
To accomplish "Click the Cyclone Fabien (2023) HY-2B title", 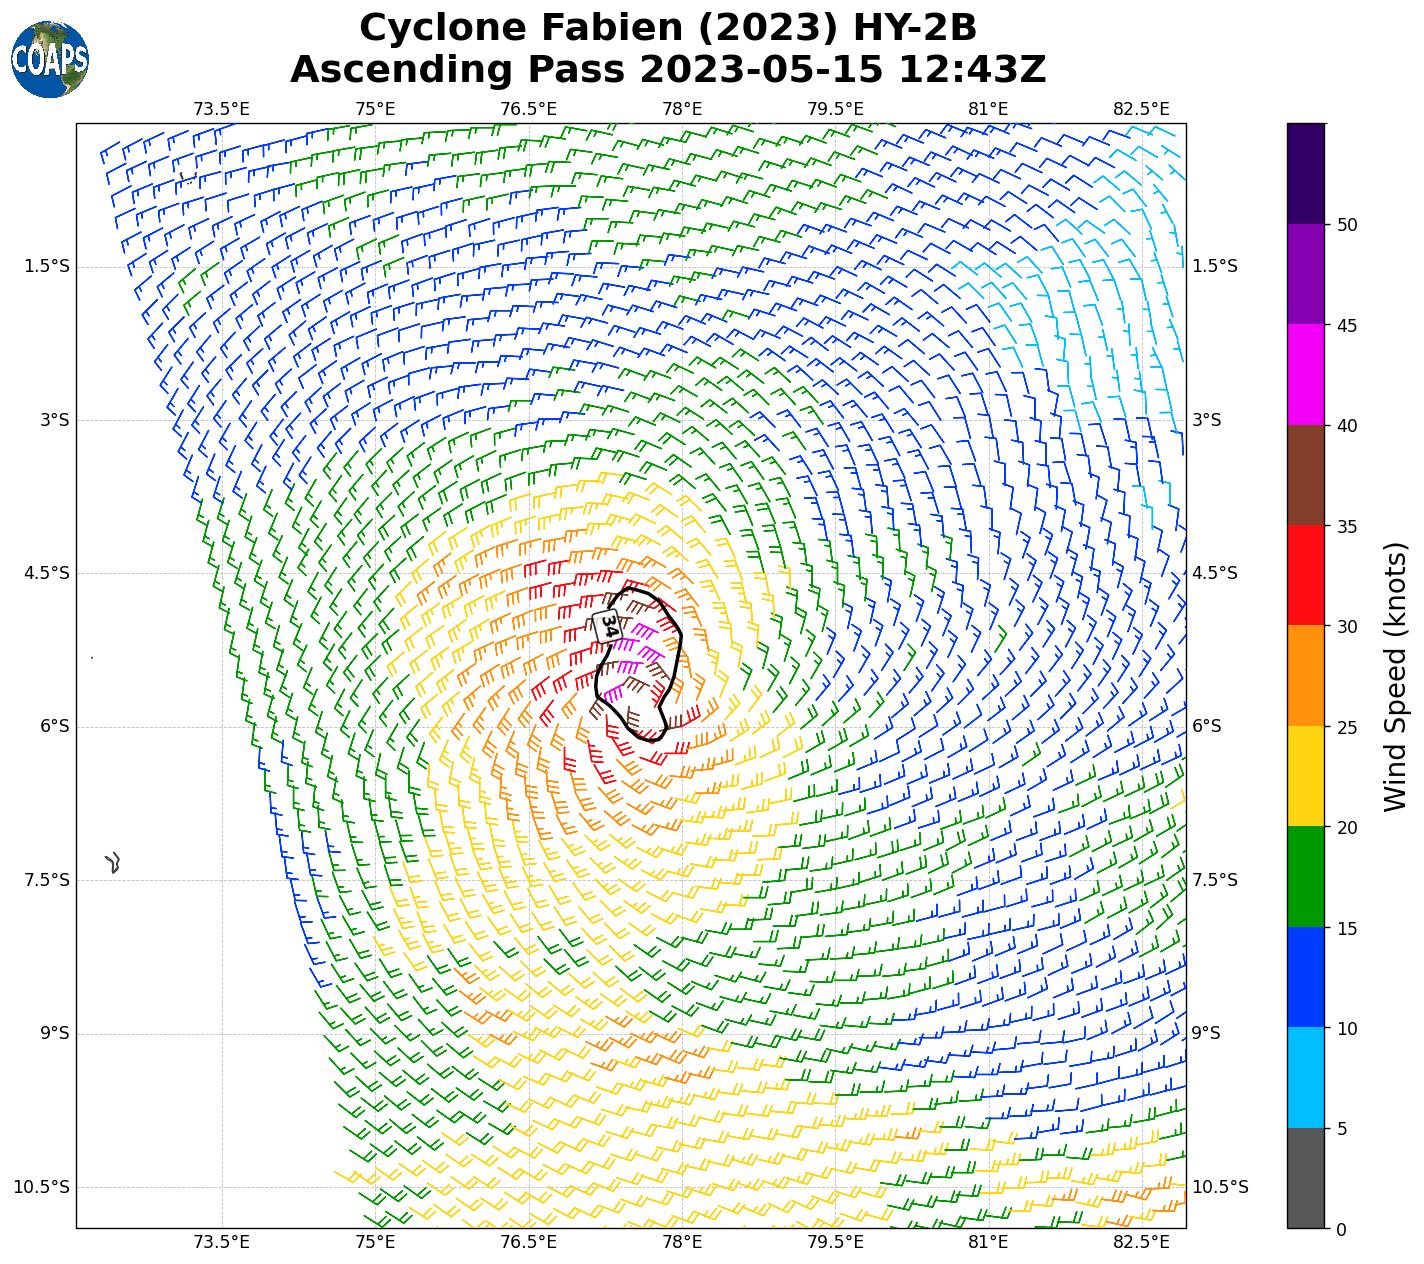I will [668, 28].
